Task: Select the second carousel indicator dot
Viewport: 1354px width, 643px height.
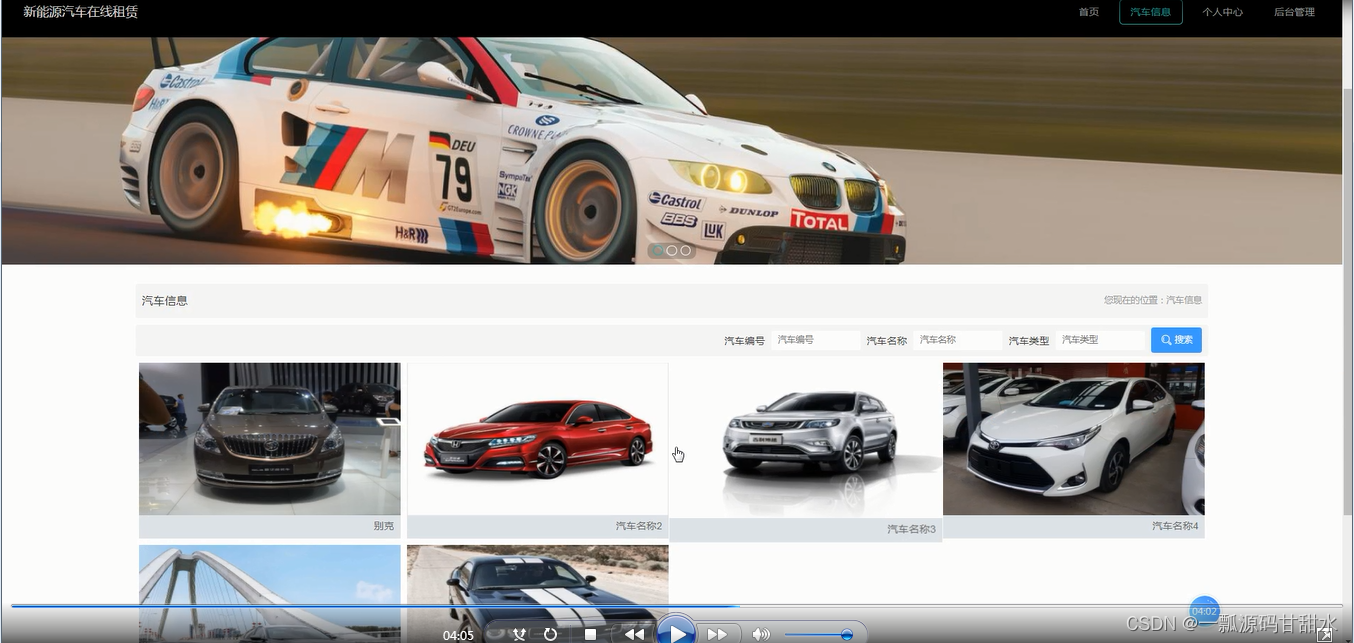Action: (x=672, y=250)
